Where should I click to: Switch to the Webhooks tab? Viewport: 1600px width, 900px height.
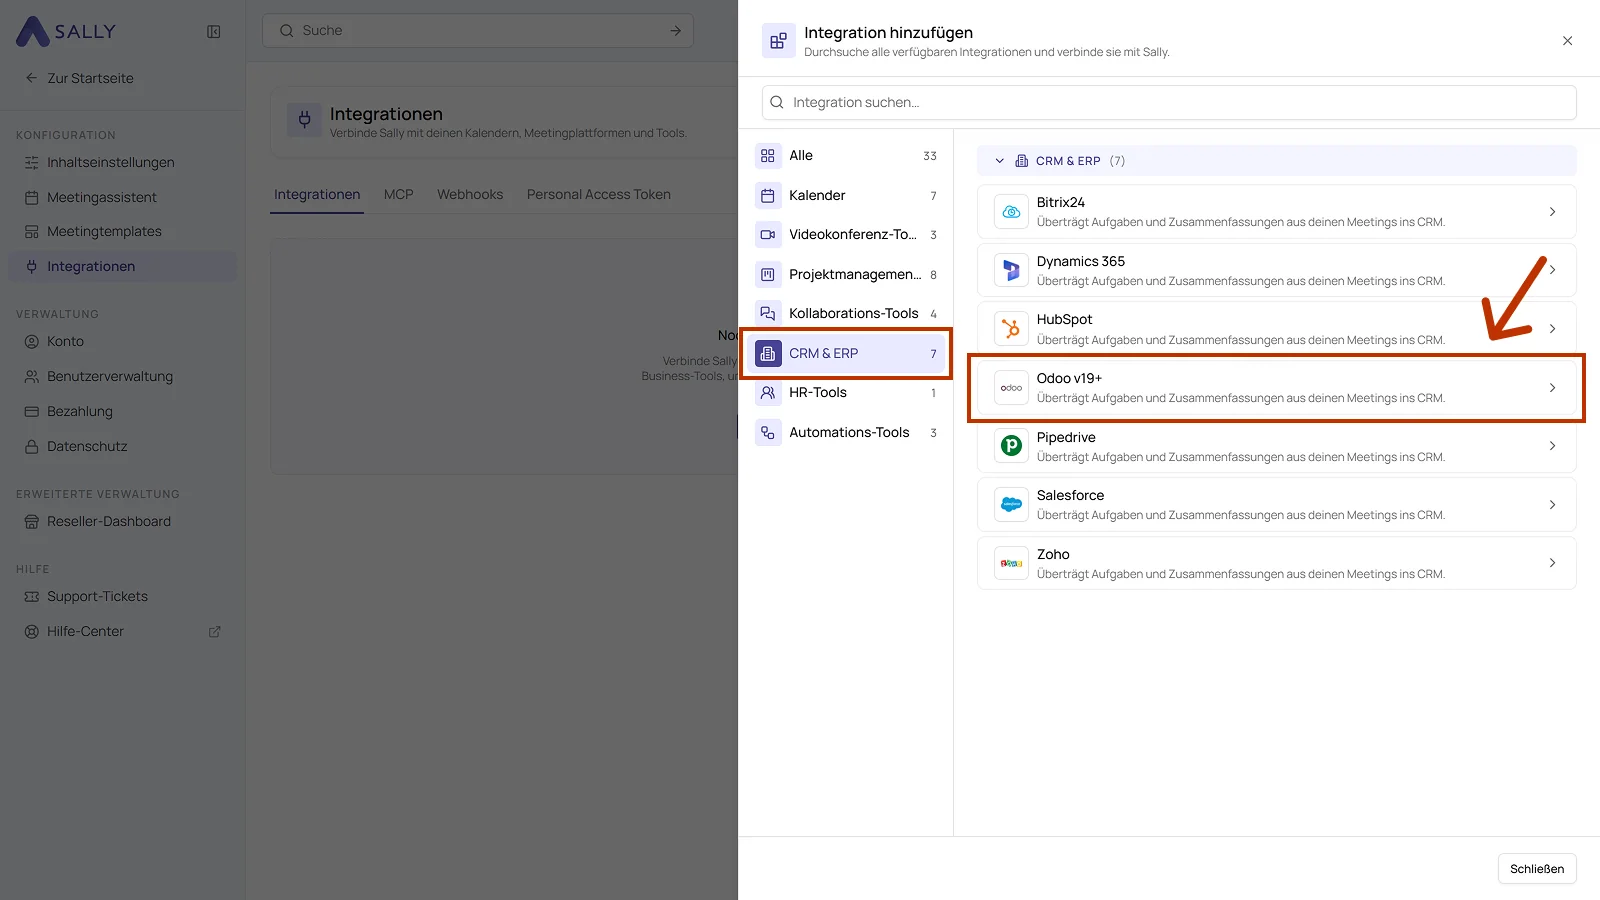point(470,195)
